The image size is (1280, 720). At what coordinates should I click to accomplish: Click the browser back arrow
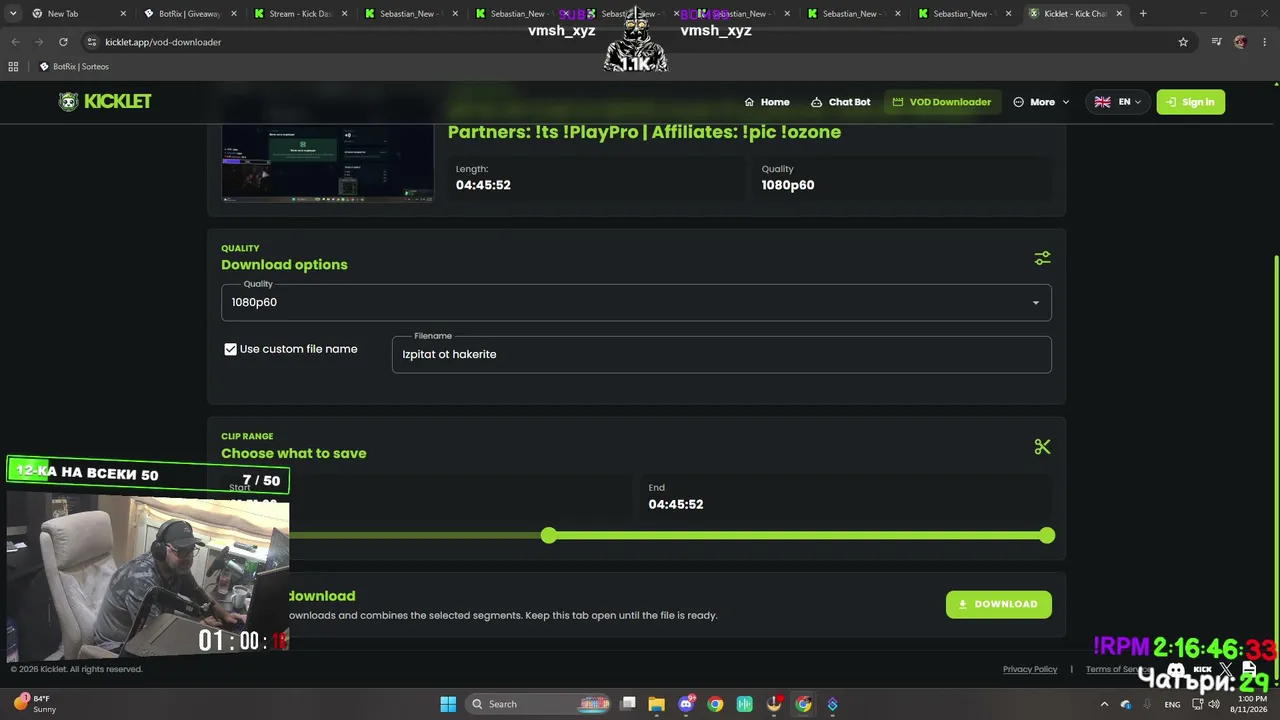(15, 42)
